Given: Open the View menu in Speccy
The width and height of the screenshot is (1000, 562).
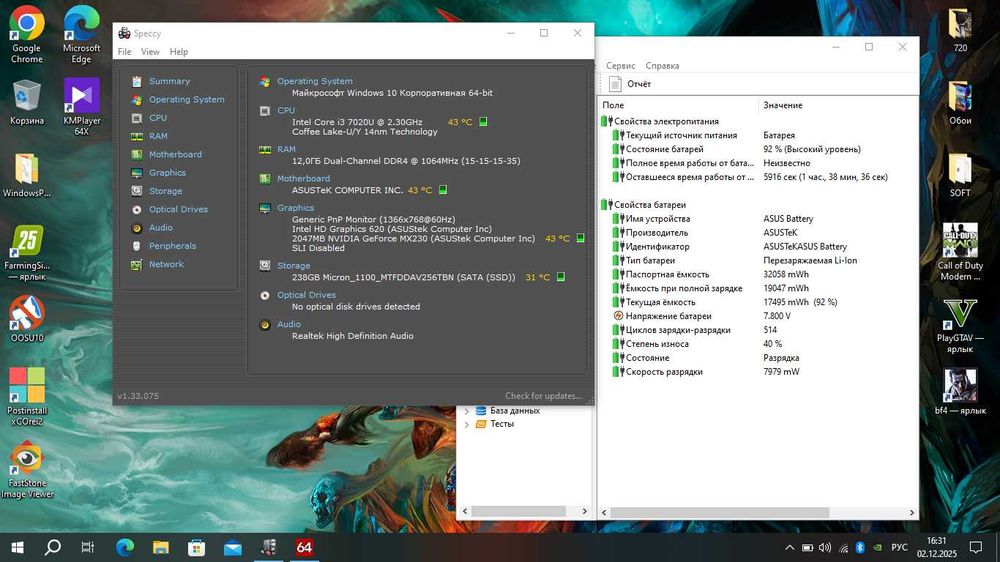Looking at the screenshot, I should pyautogui.click(x=150, y=52).
